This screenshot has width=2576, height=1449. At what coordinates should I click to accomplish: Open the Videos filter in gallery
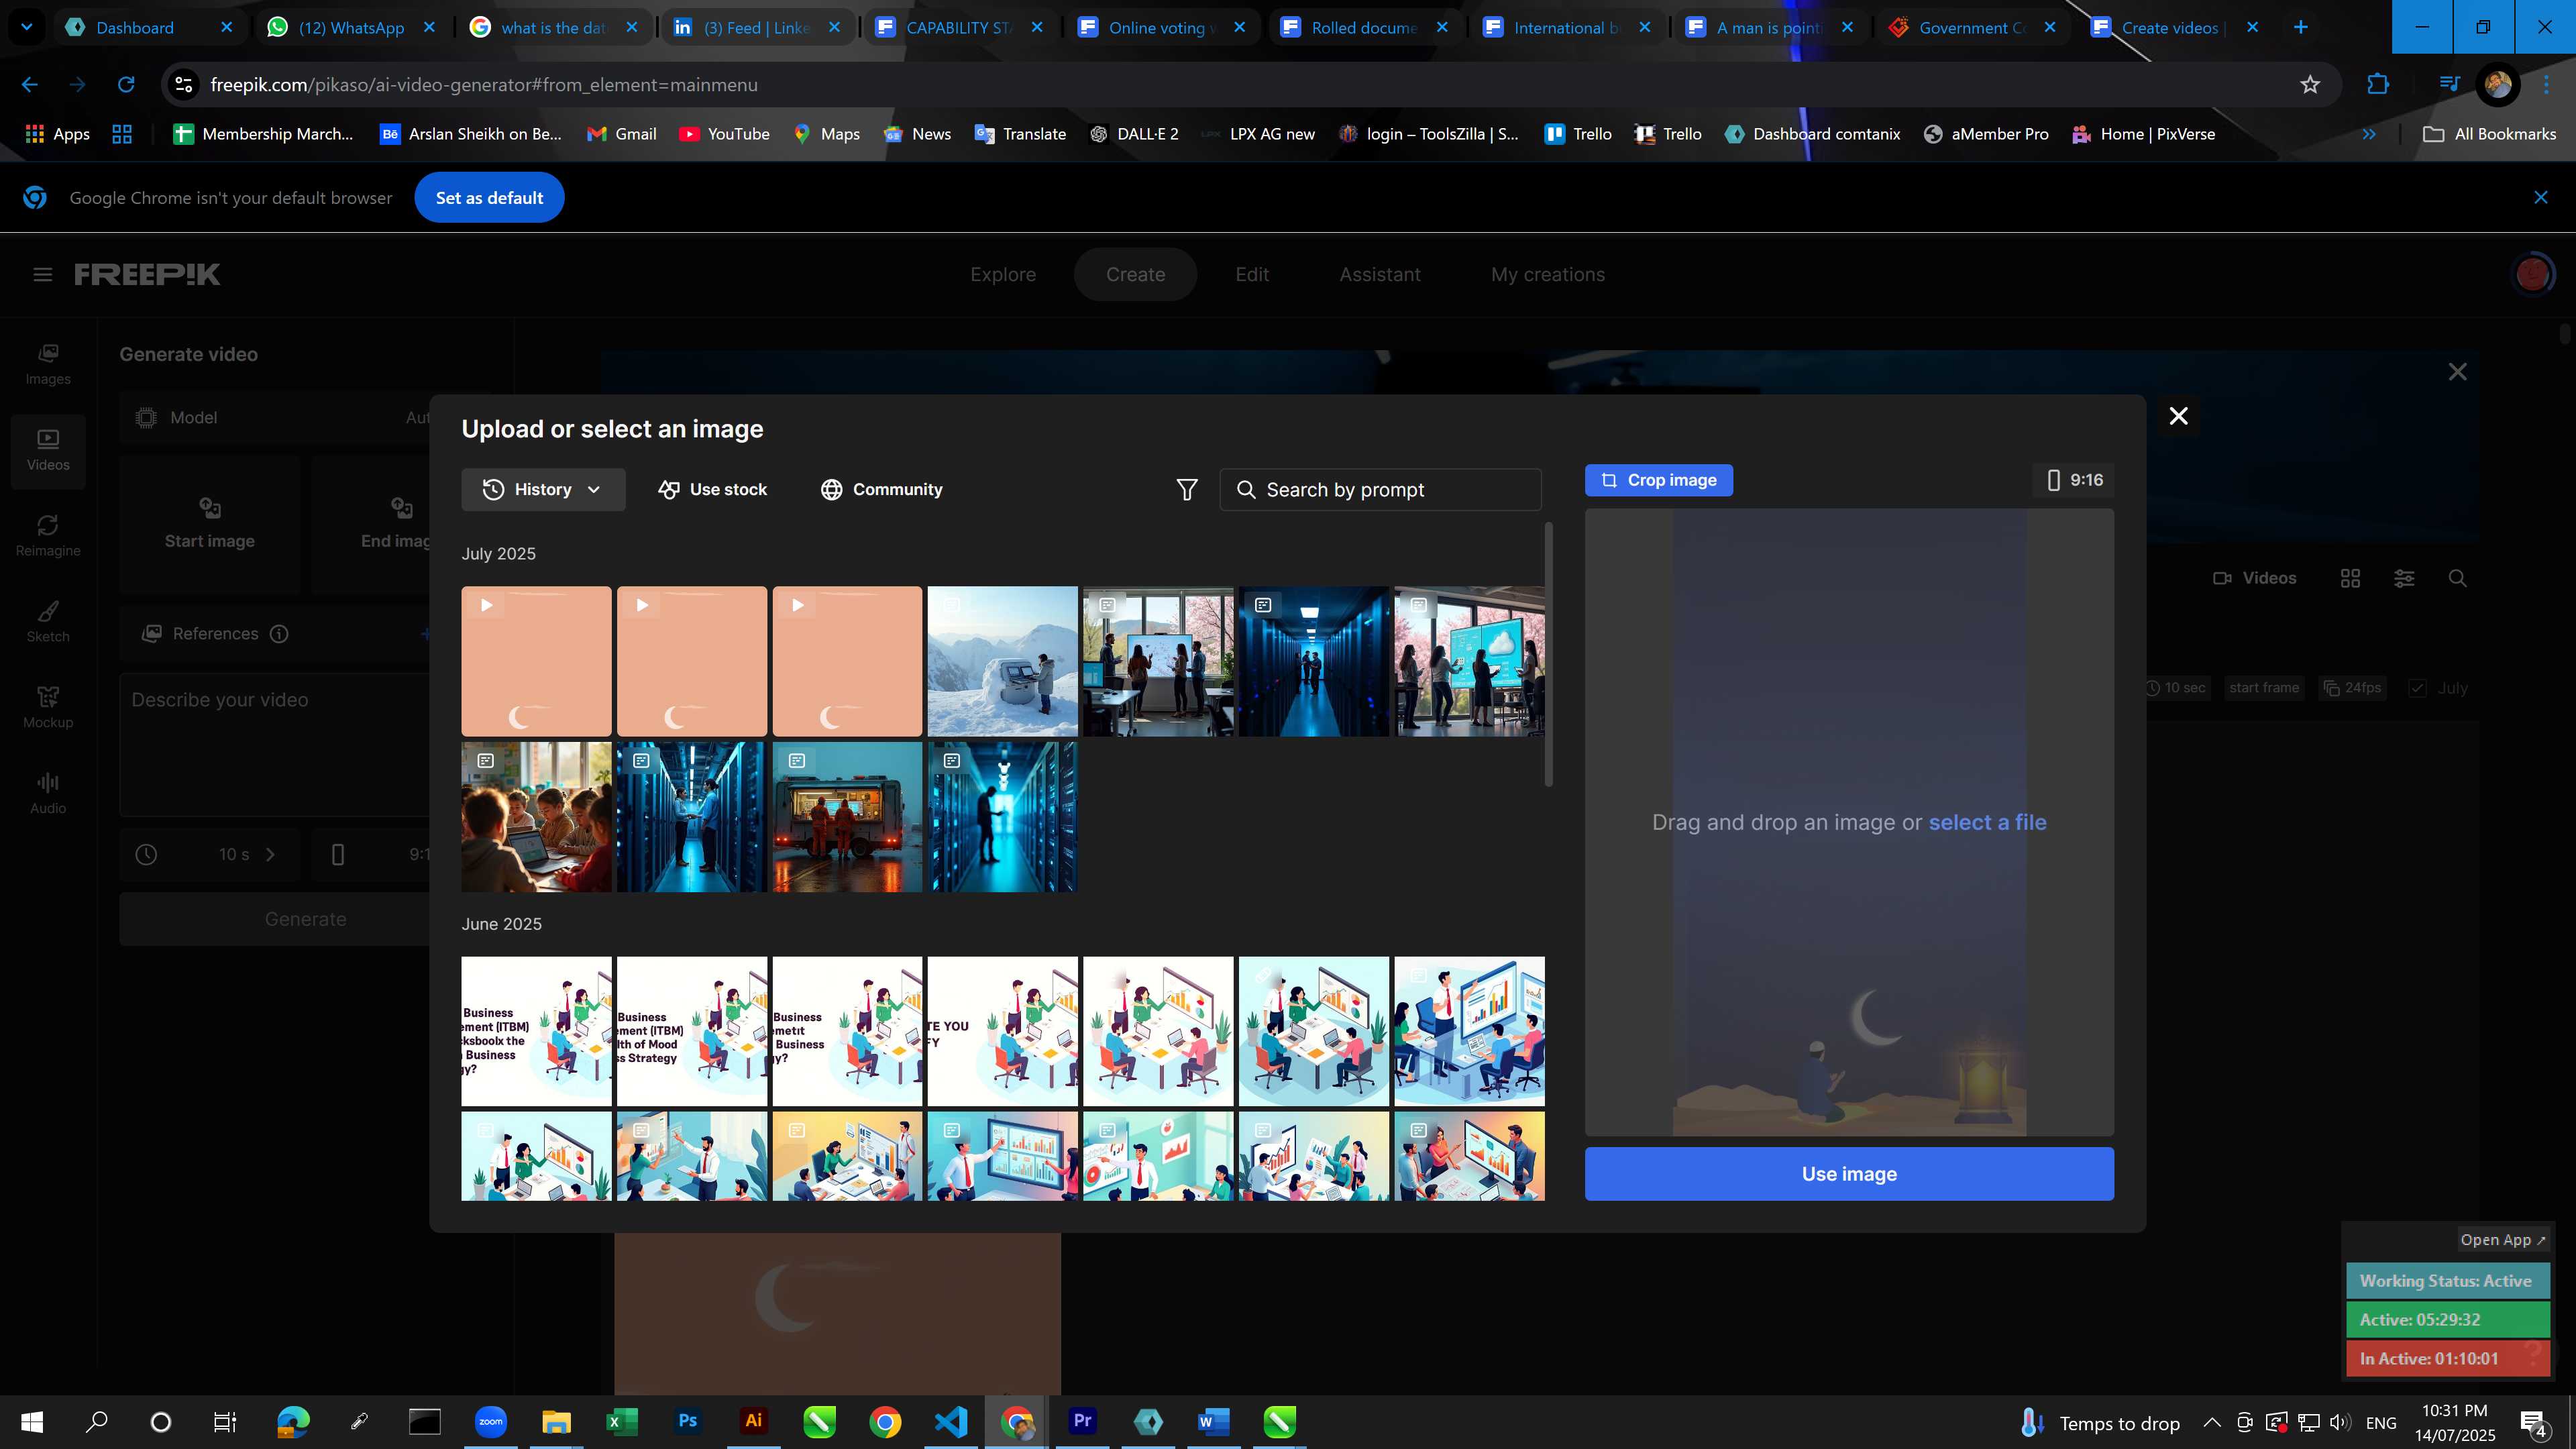[x=2254, y=578]
